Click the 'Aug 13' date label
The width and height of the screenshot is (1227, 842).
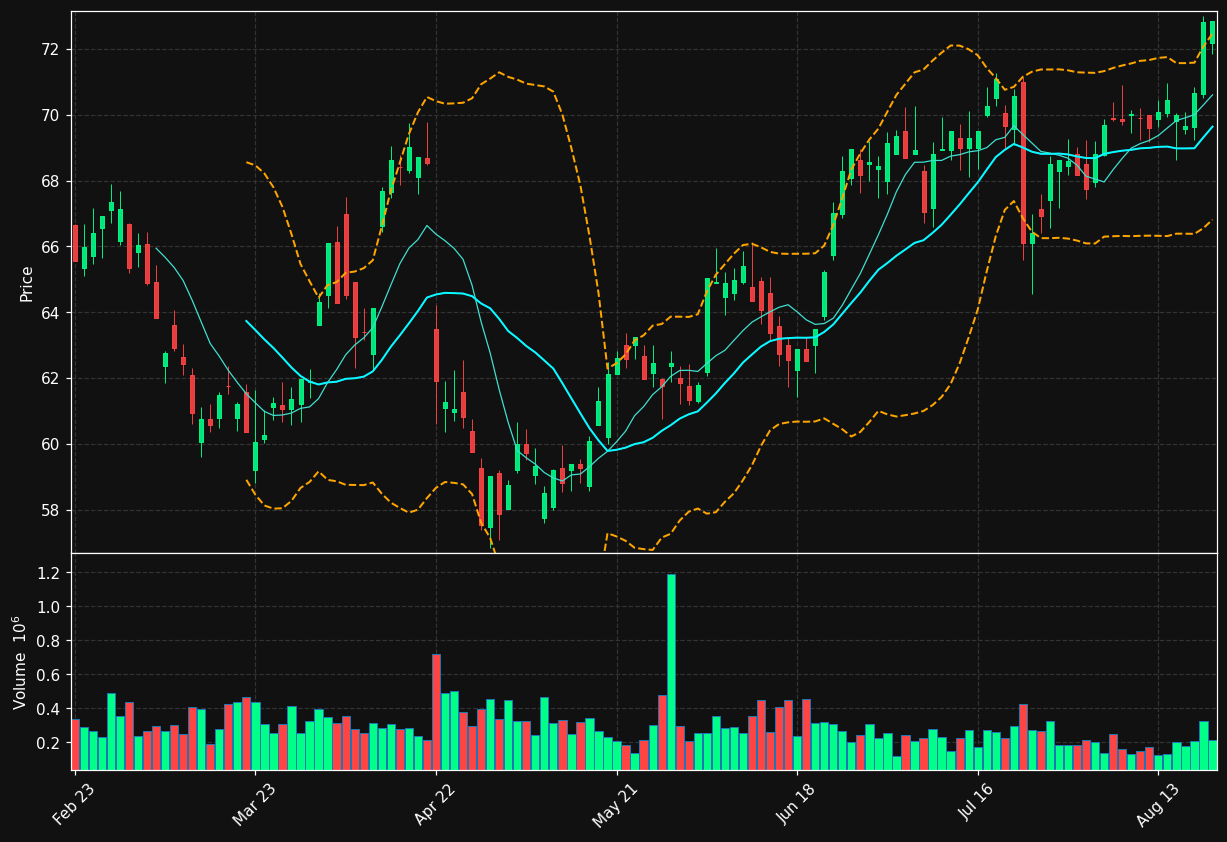(1157, 806)
